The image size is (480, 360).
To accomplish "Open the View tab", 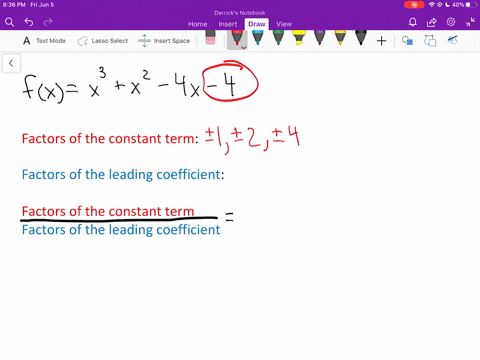I will [x=284, y=24].
